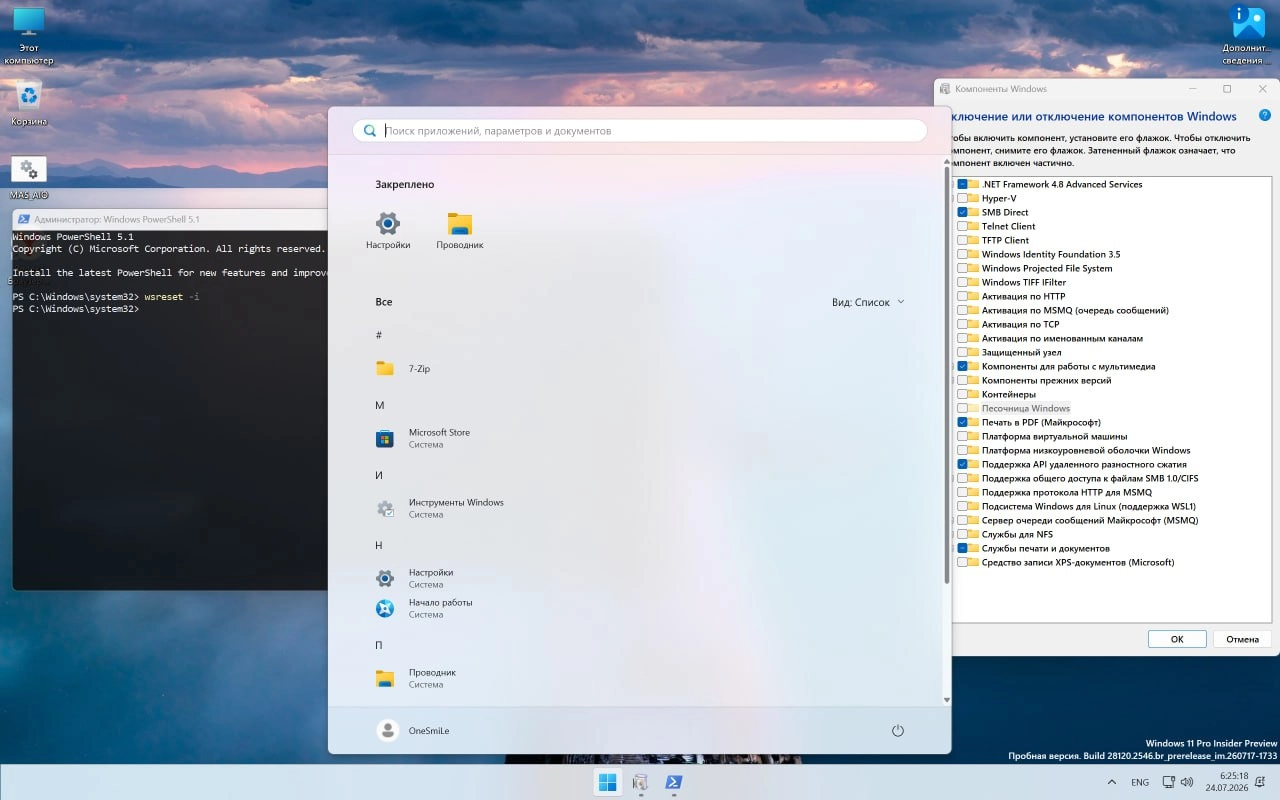The width and height of the screenshot is (1280, 800).
Task: Open PowerShell icon on the taskbar
Action: (674, 782)
